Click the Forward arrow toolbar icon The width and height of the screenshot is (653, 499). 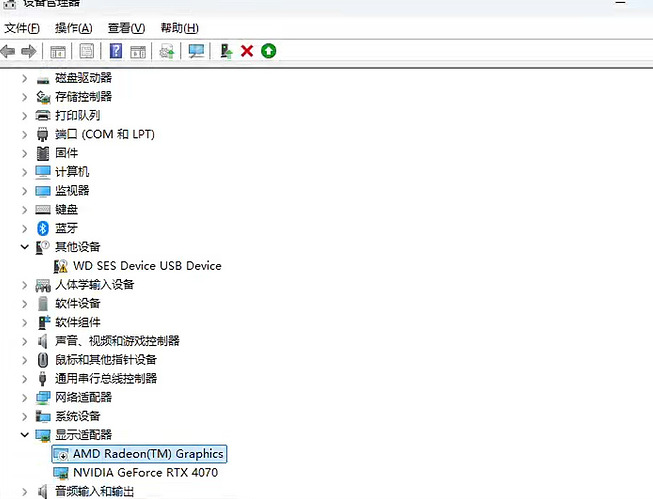(x=29, y=52)
